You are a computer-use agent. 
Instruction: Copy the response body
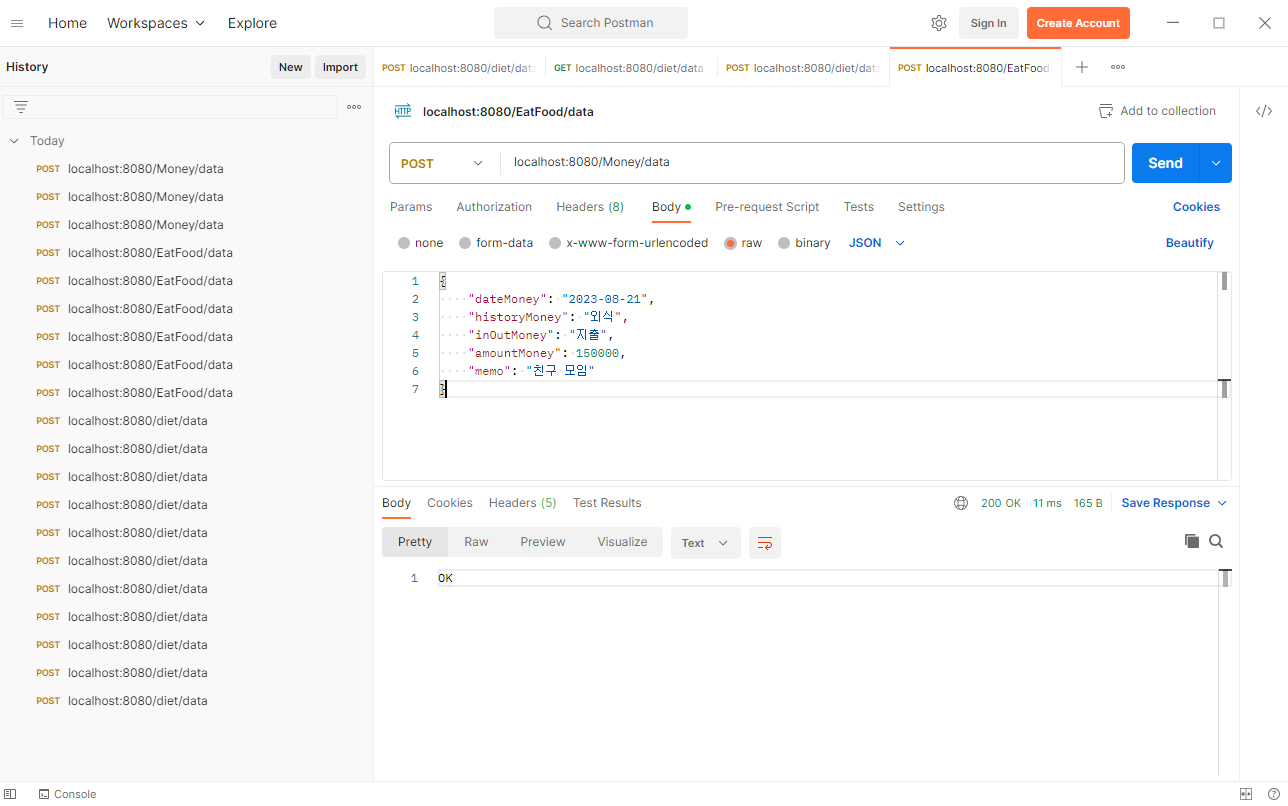click(x=1192, y=541)
